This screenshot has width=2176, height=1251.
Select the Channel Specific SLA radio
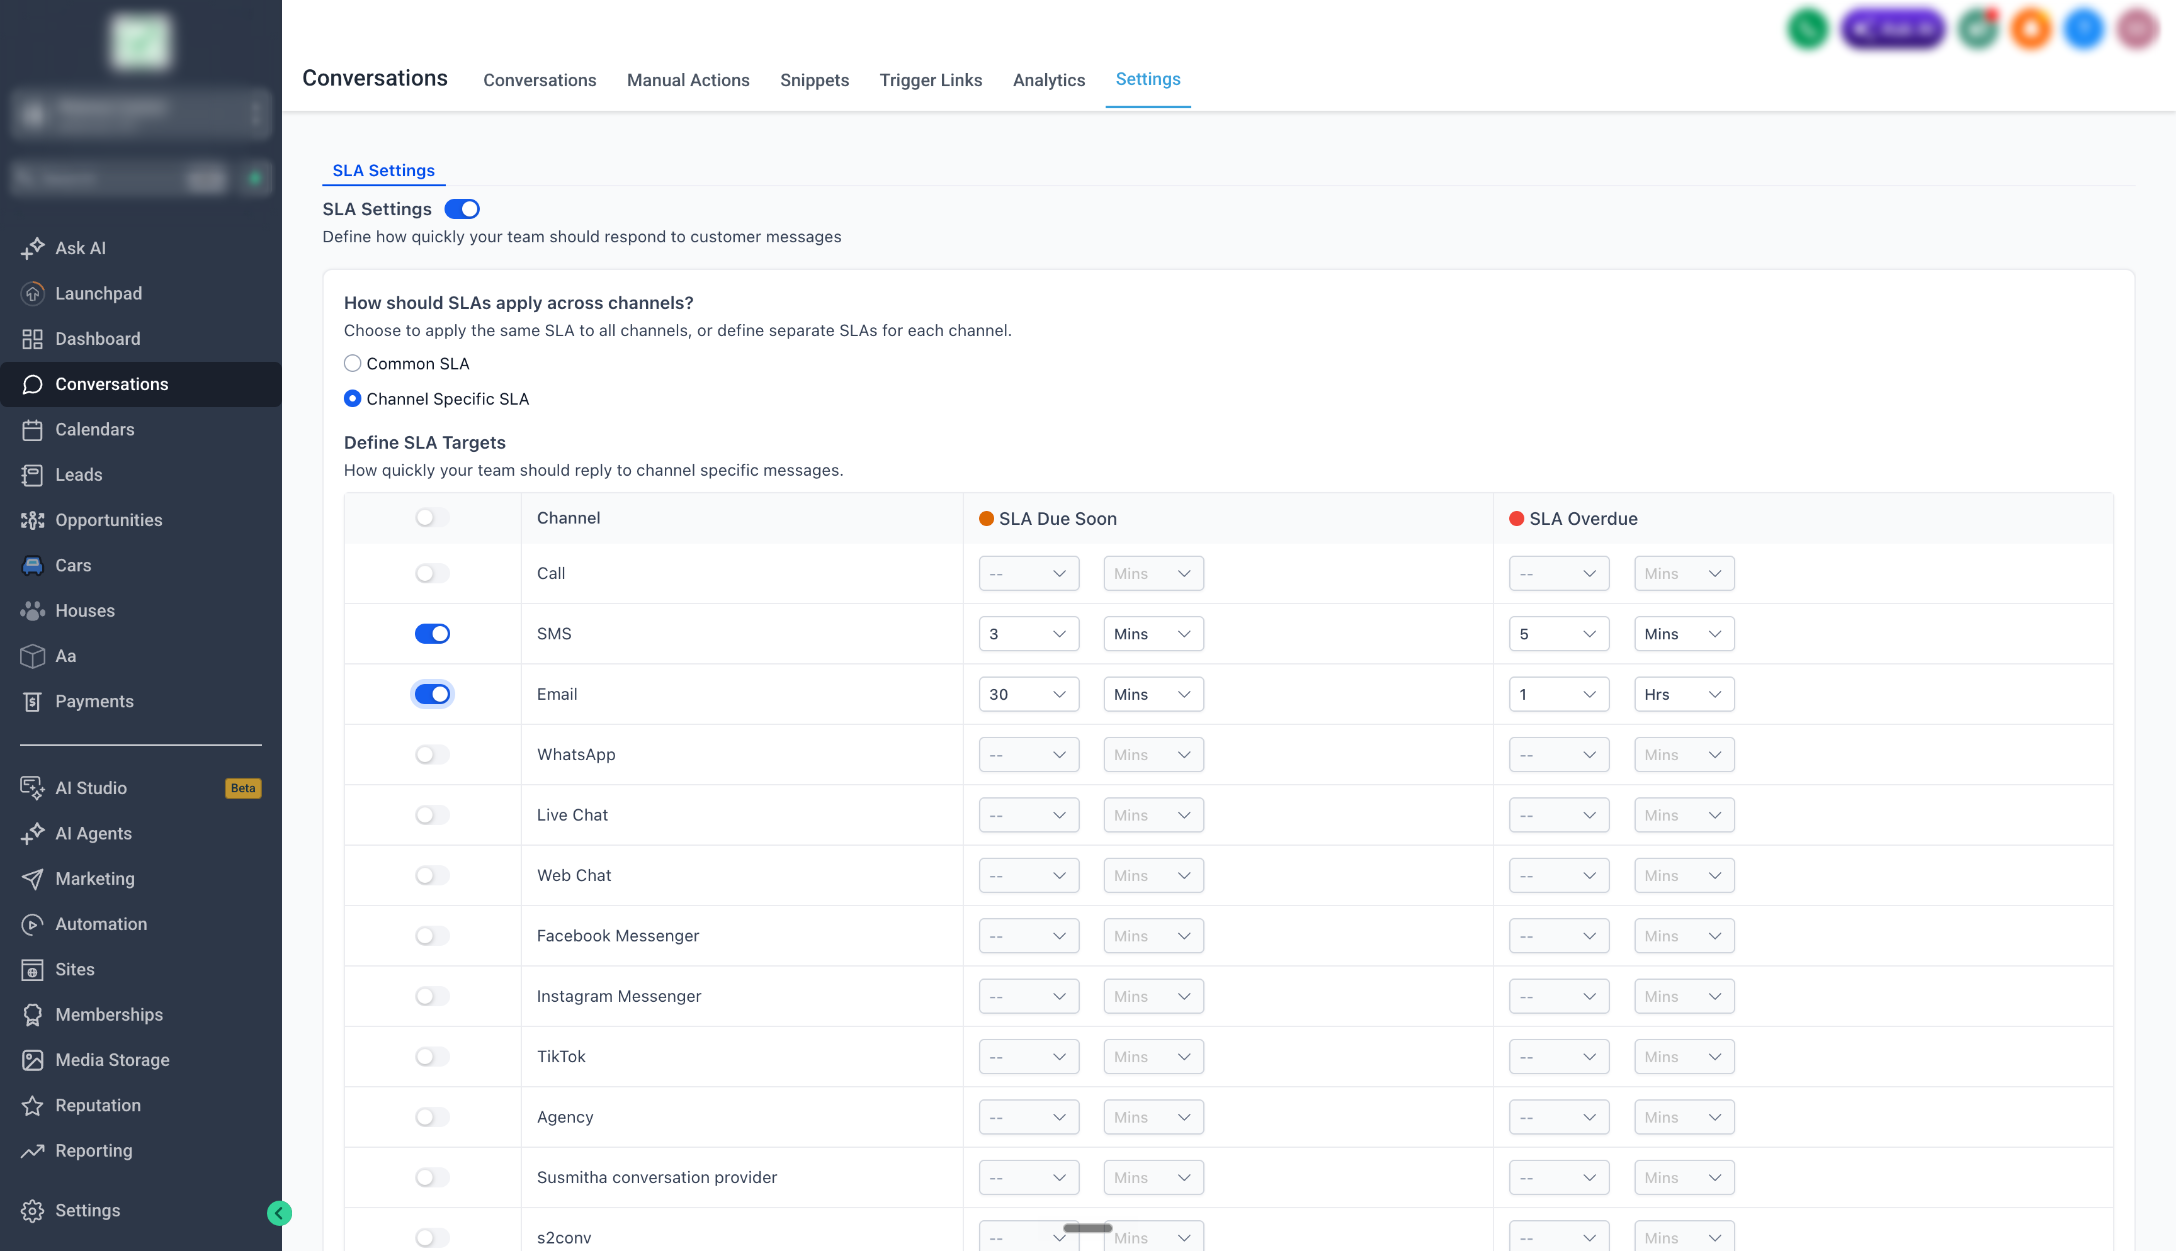pyautogui.click(x=352, y=398)
